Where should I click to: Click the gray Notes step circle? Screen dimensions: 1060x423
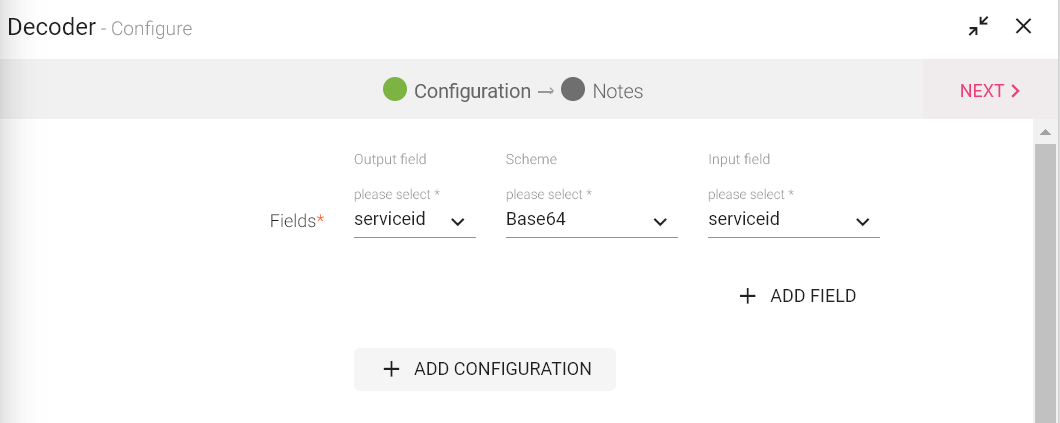[x=573, y=90]
